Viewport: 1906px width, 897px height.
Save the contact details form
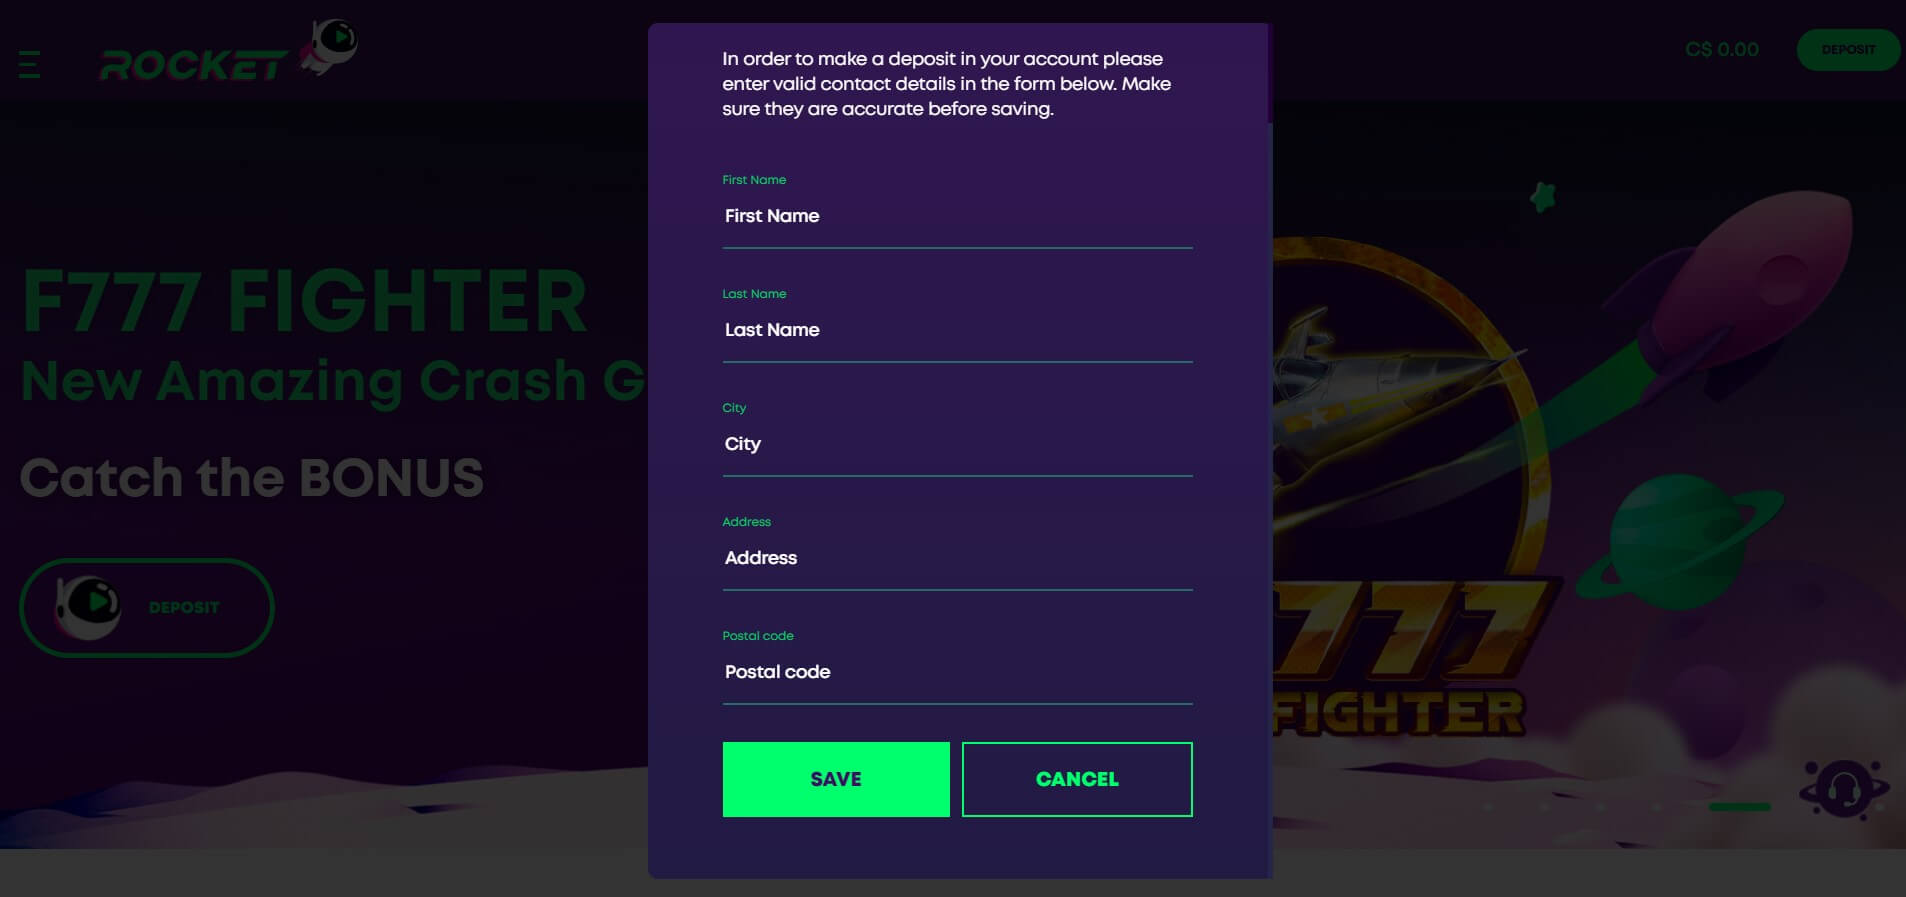tap(836, 779)
